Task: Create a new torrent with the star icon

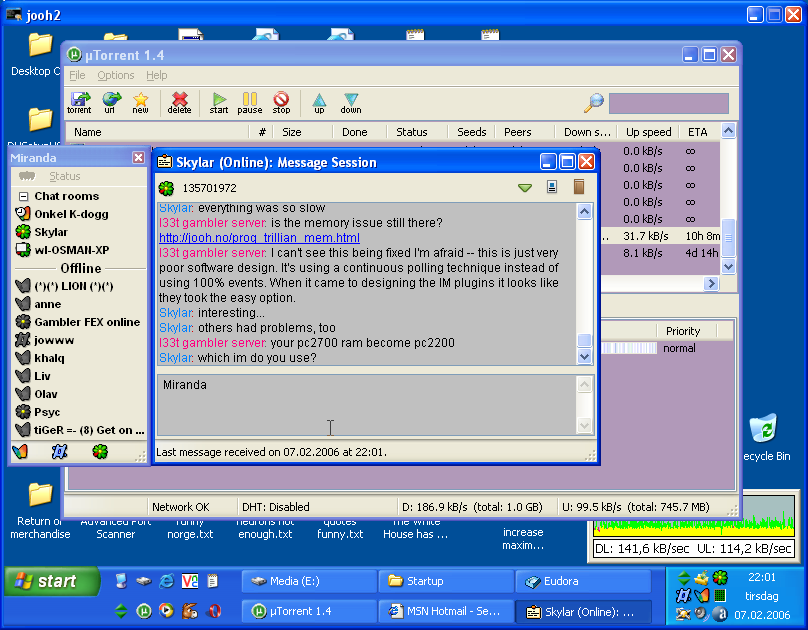Action: coord(140,102)
